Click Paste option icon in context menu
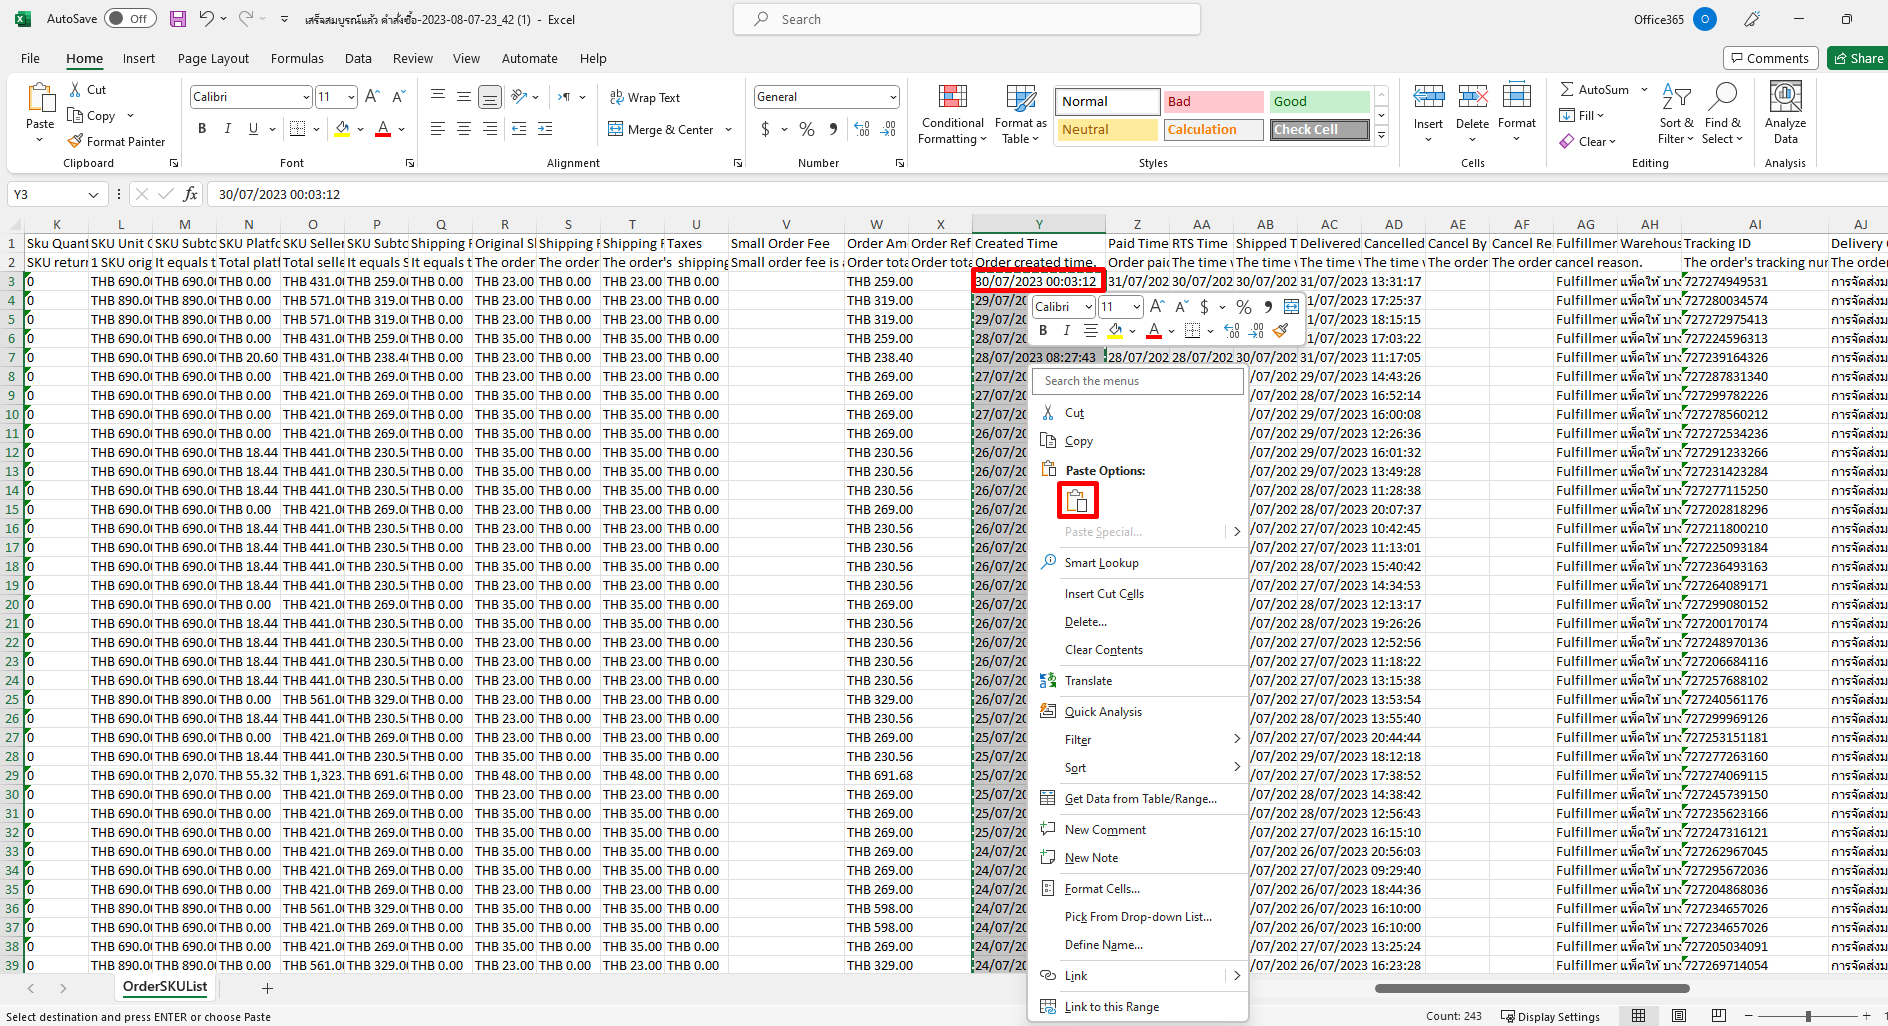The width and height of the screenshot is (1888, 1026). coord(1077,500)
